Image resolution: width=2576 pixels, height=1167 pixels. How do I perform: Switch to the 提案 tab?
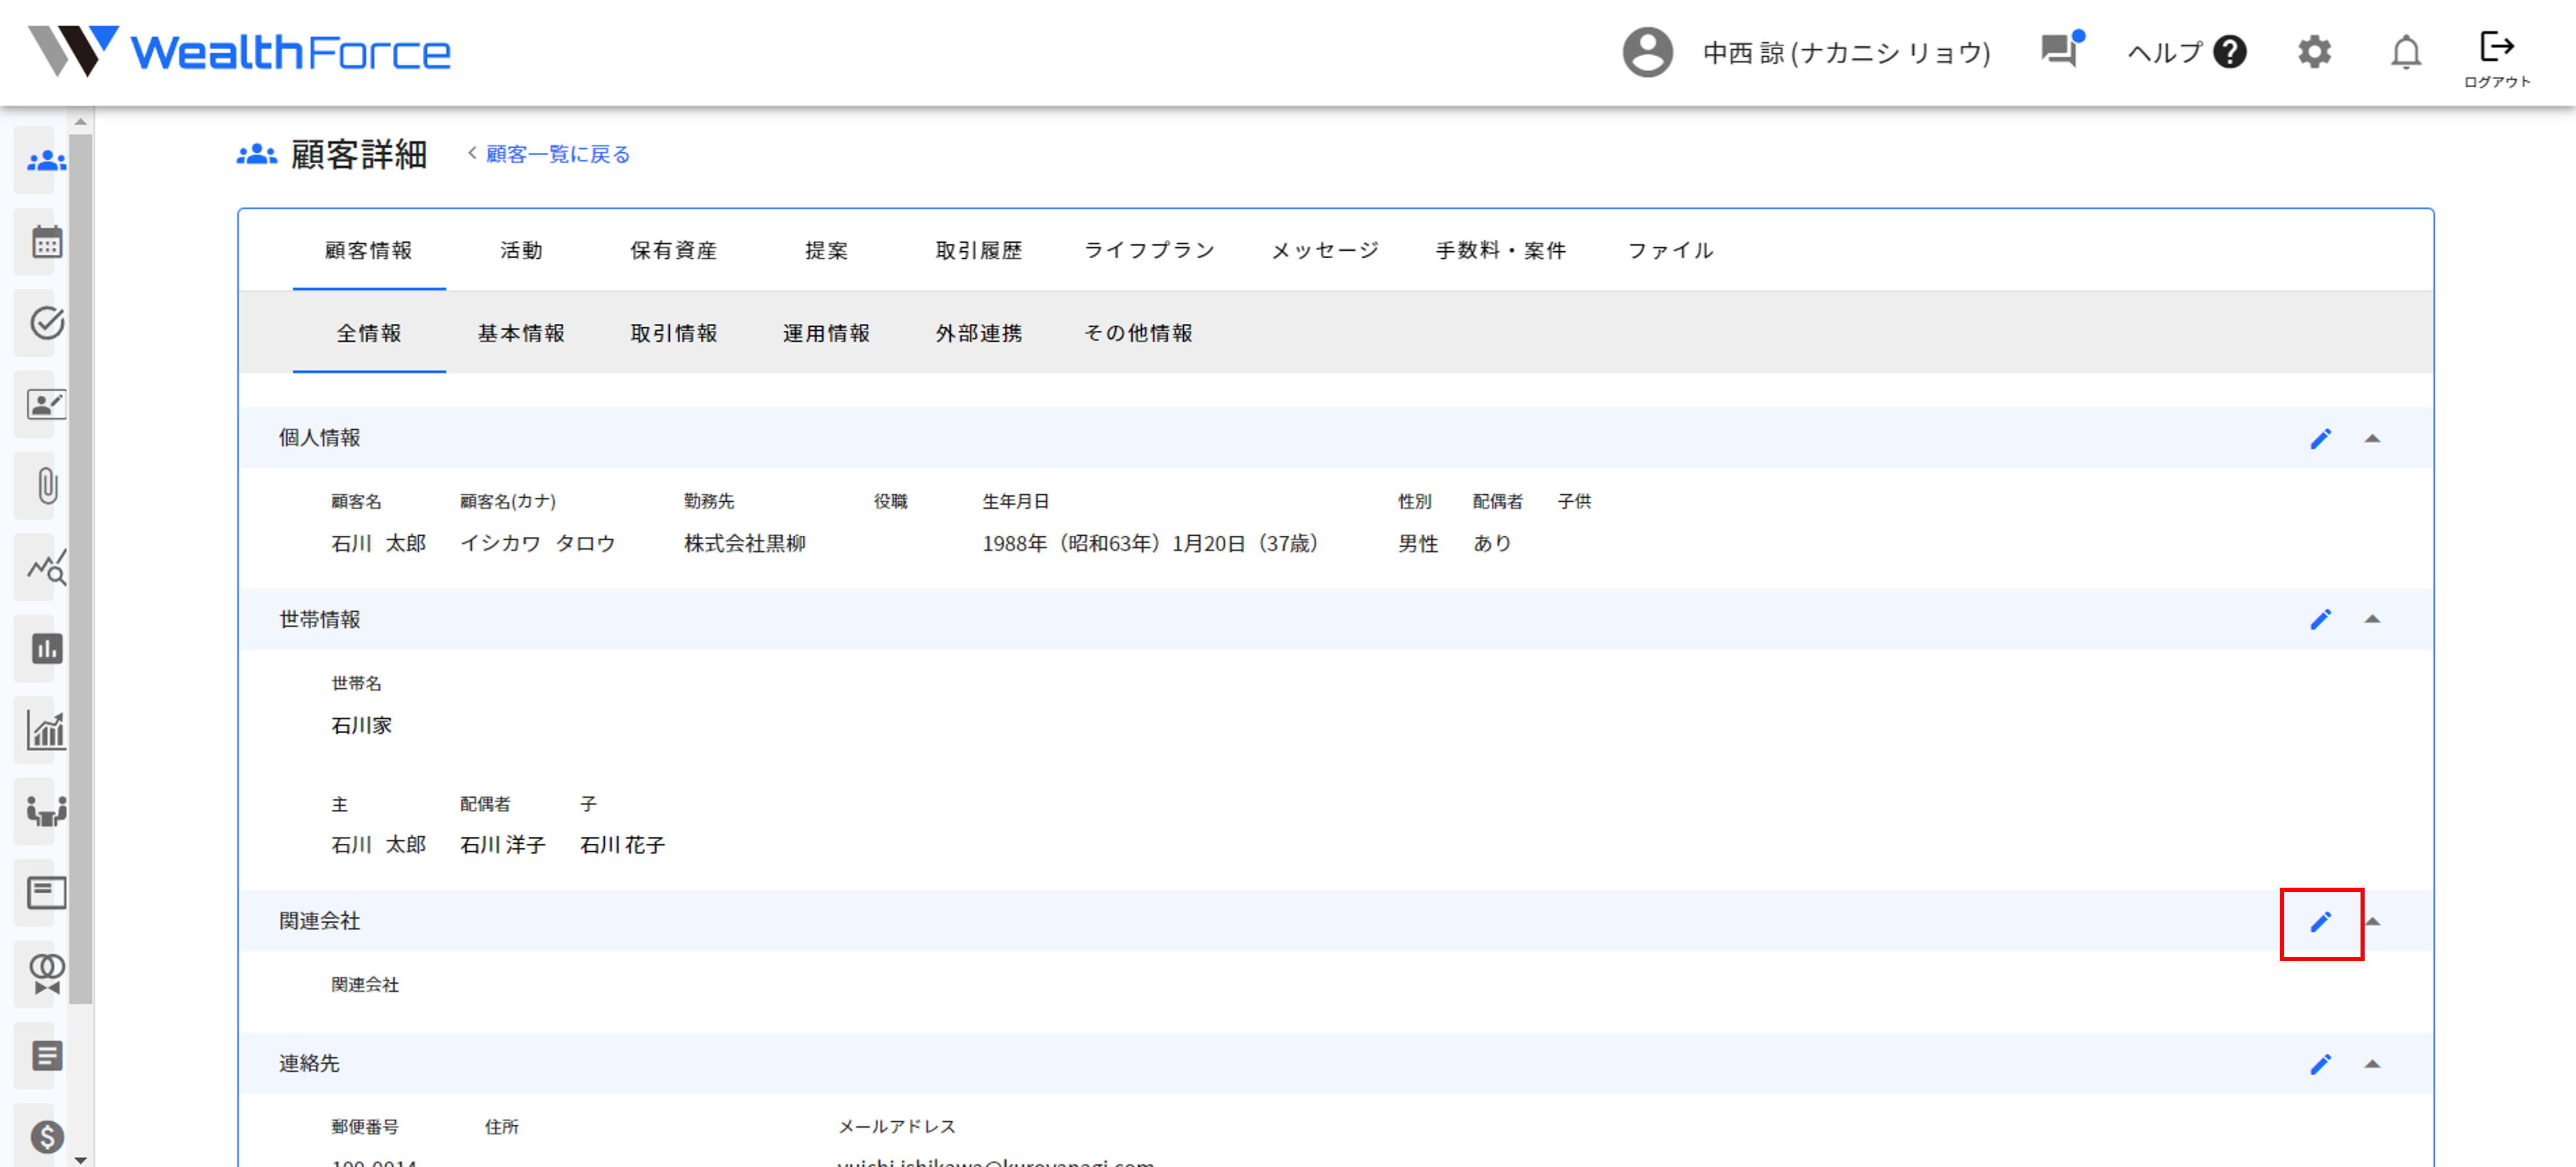coord(826,250)
